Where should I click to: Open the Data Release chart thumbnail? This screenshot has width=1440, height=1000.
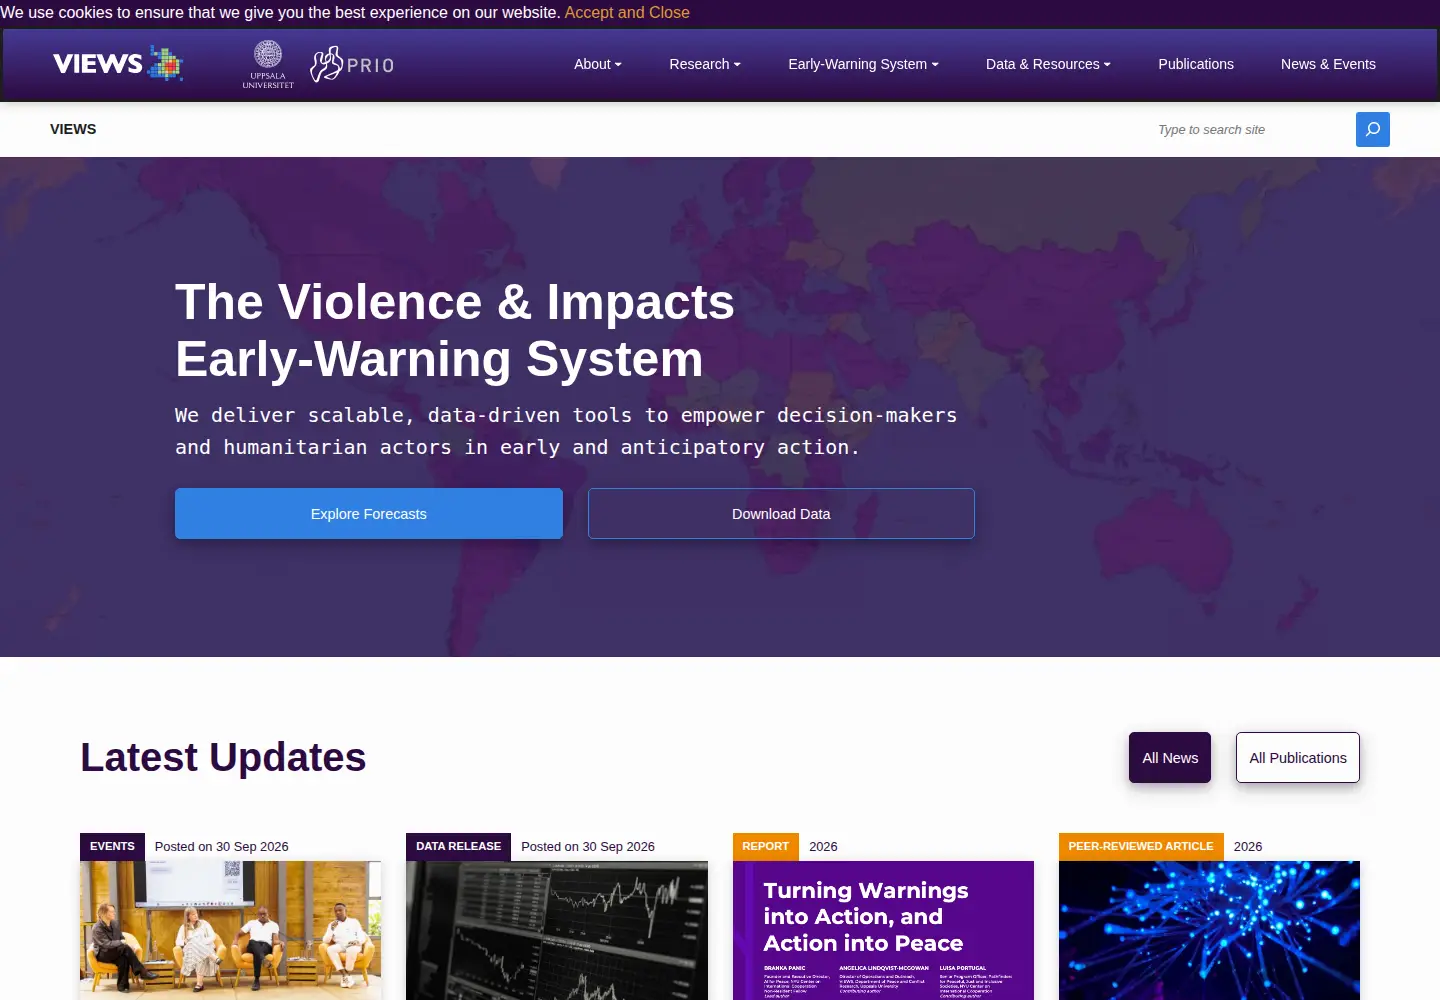(x=557, y=930)
